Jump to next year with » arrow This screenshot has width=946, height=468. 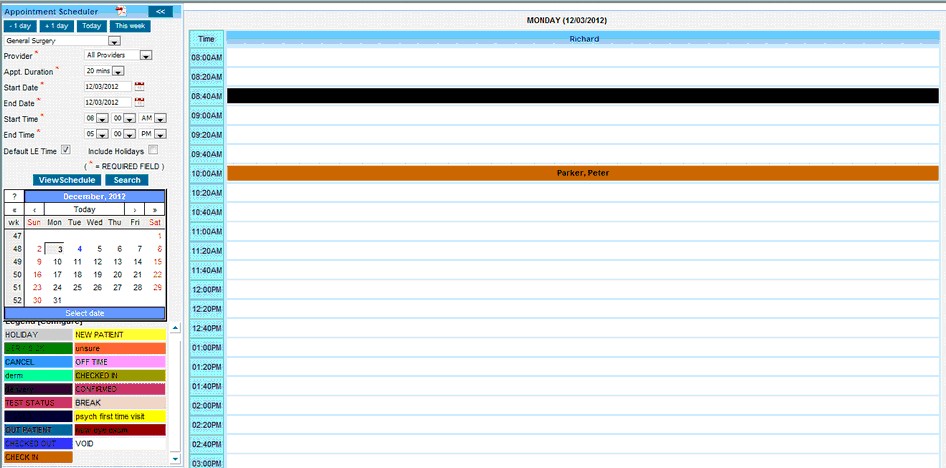(155, 209)
